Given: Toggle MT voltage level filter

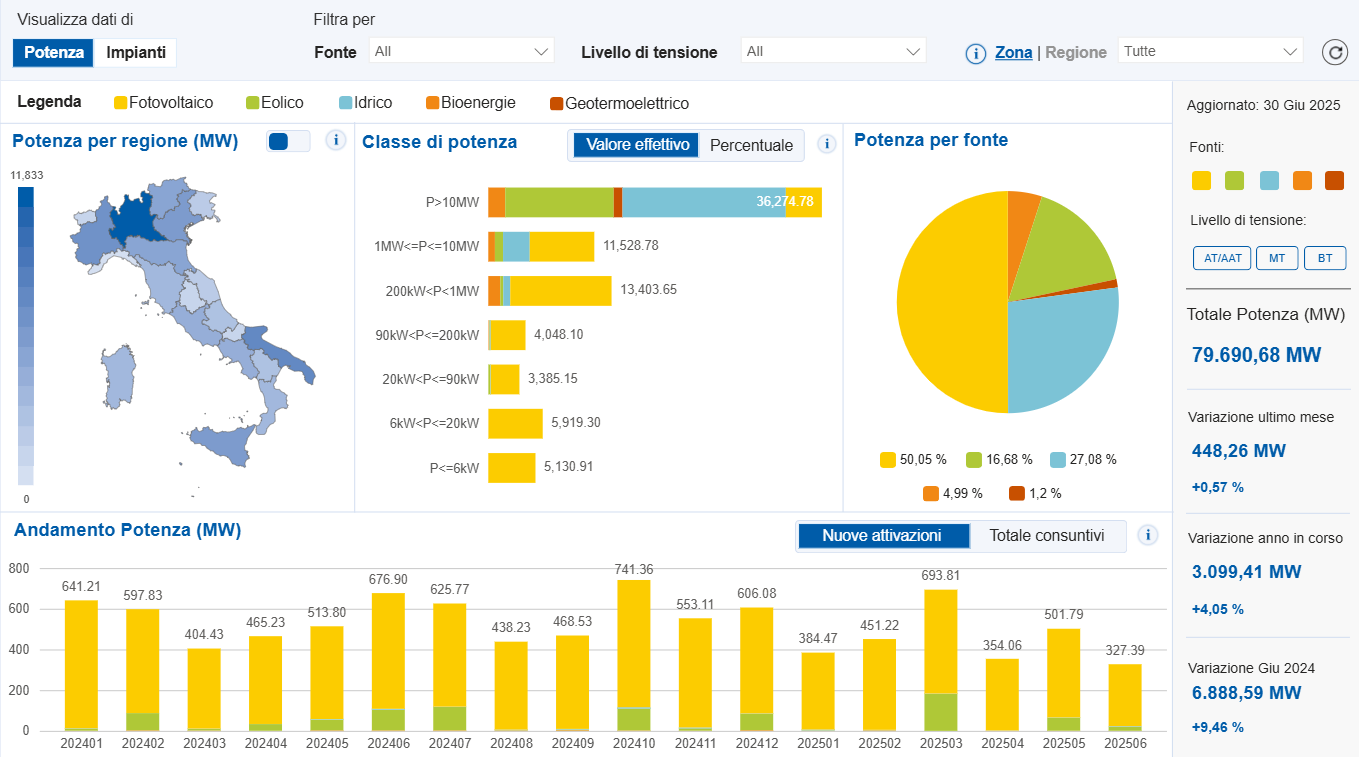Looking at the screenshot, I should pos(1277,258).
